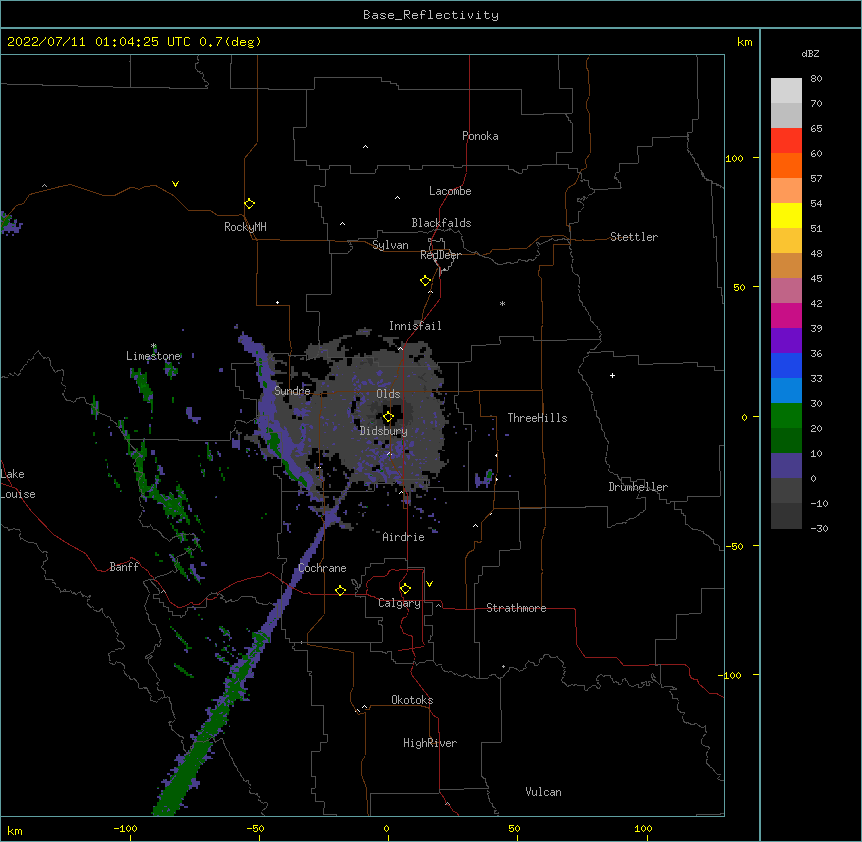This screenshot has height=842, width=862.
Task: Pick the green swatch between 30 and 20 dBZ
Action: 786,416
